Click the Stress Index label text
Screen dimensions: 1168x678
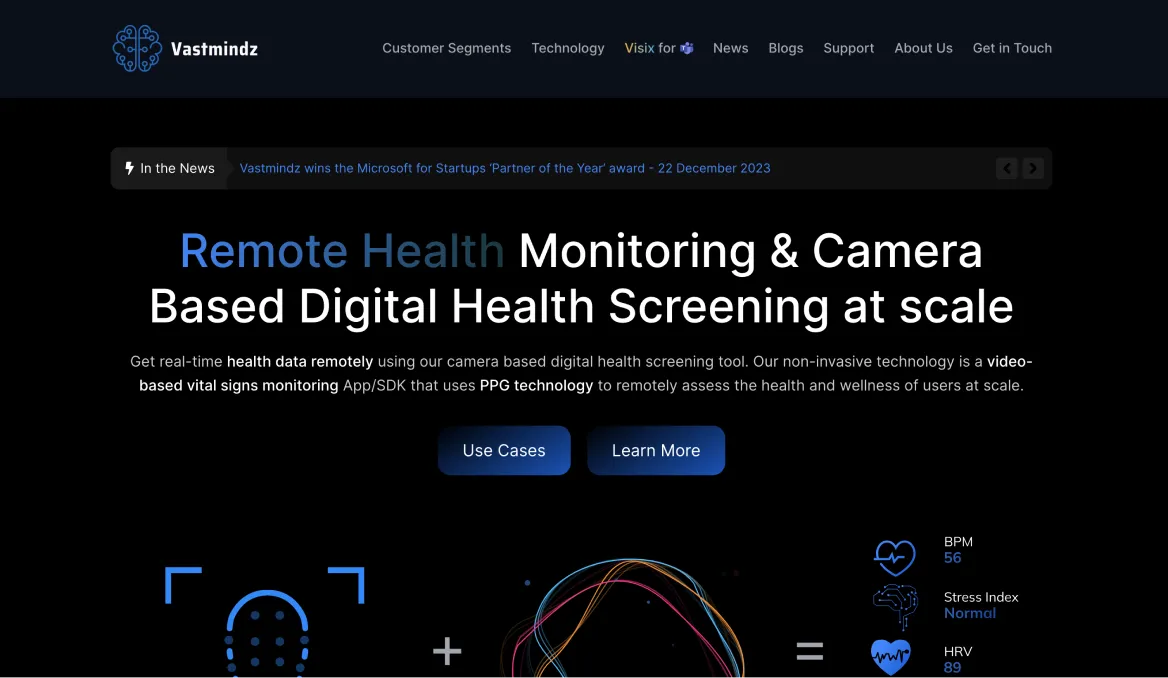[x=981, y=597]
